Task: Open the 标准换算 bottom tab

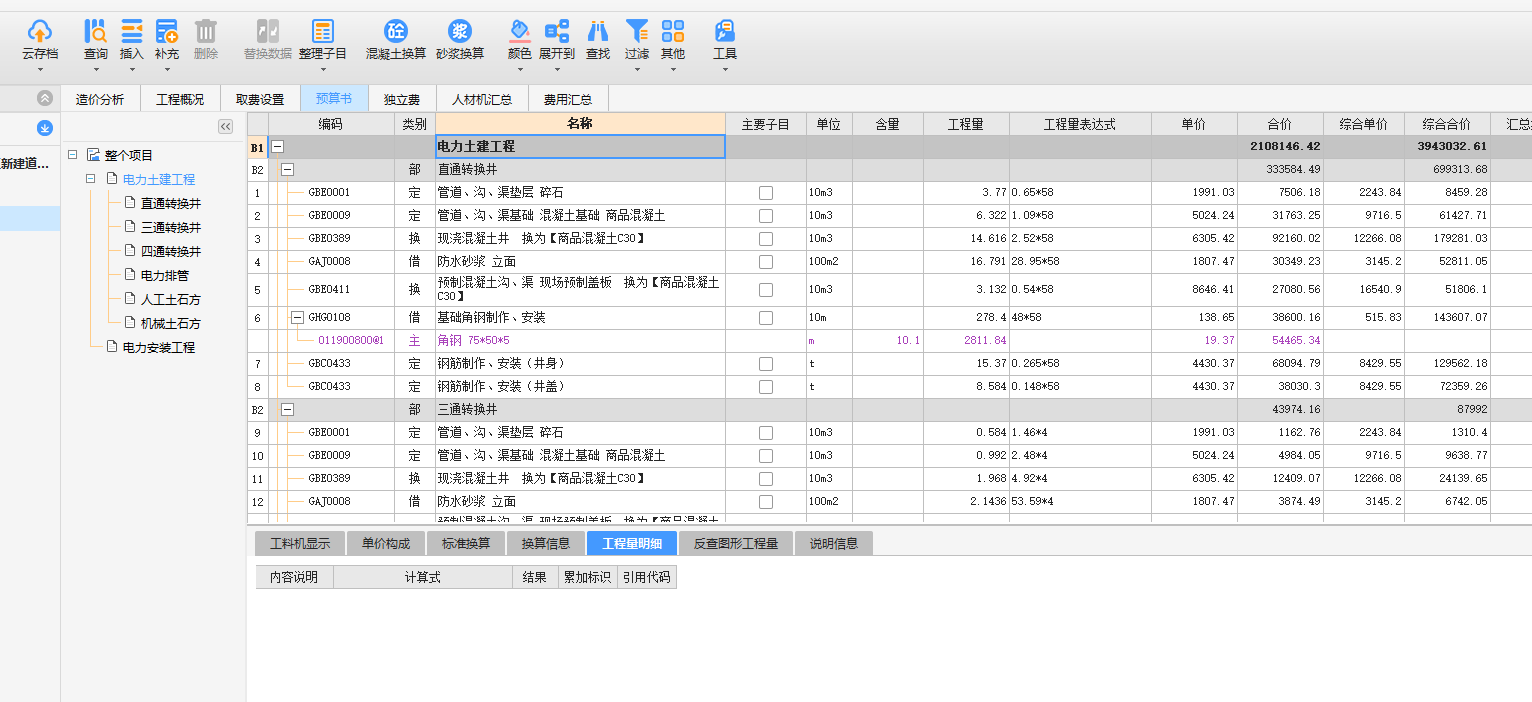Action: 466,544
